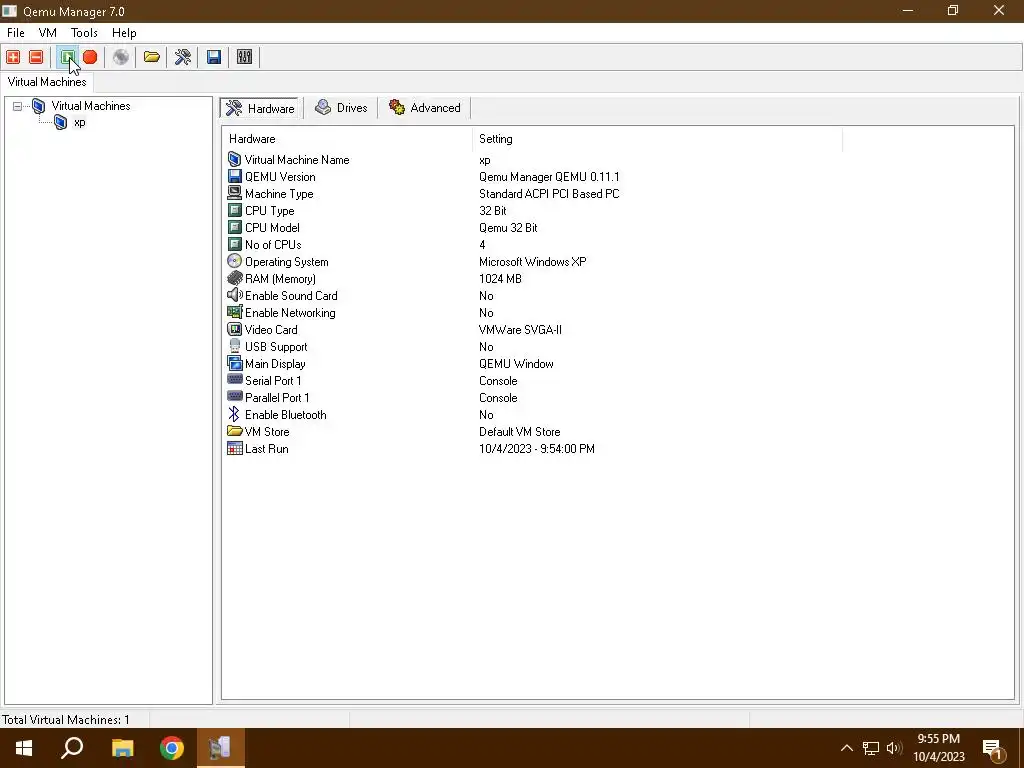1024x768 pixels.
Task: Show hidden system tray icons
Action: 846,748
